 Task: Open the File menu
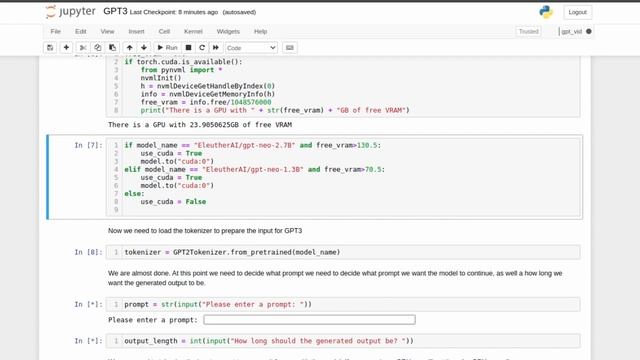coord(56,31)
